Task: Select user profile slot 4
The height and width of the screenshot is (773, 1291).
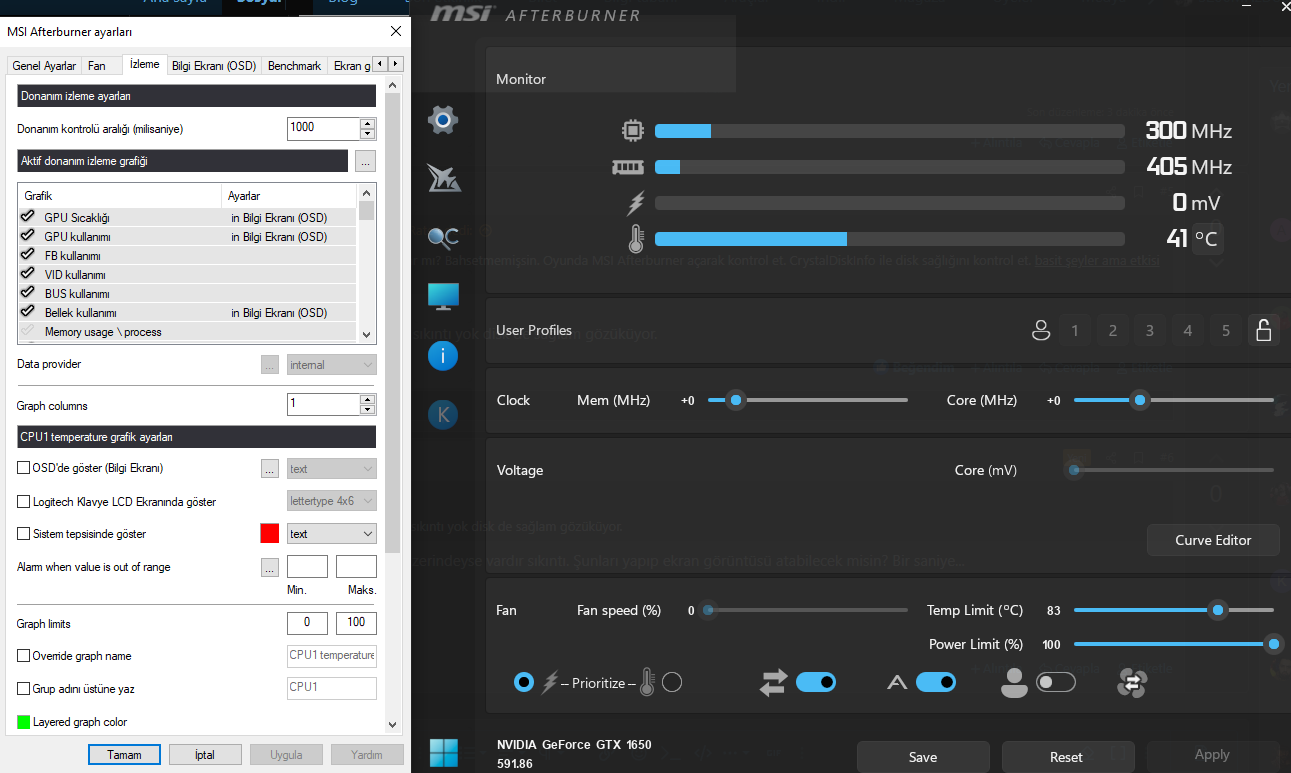Action: click(1188, 331)
